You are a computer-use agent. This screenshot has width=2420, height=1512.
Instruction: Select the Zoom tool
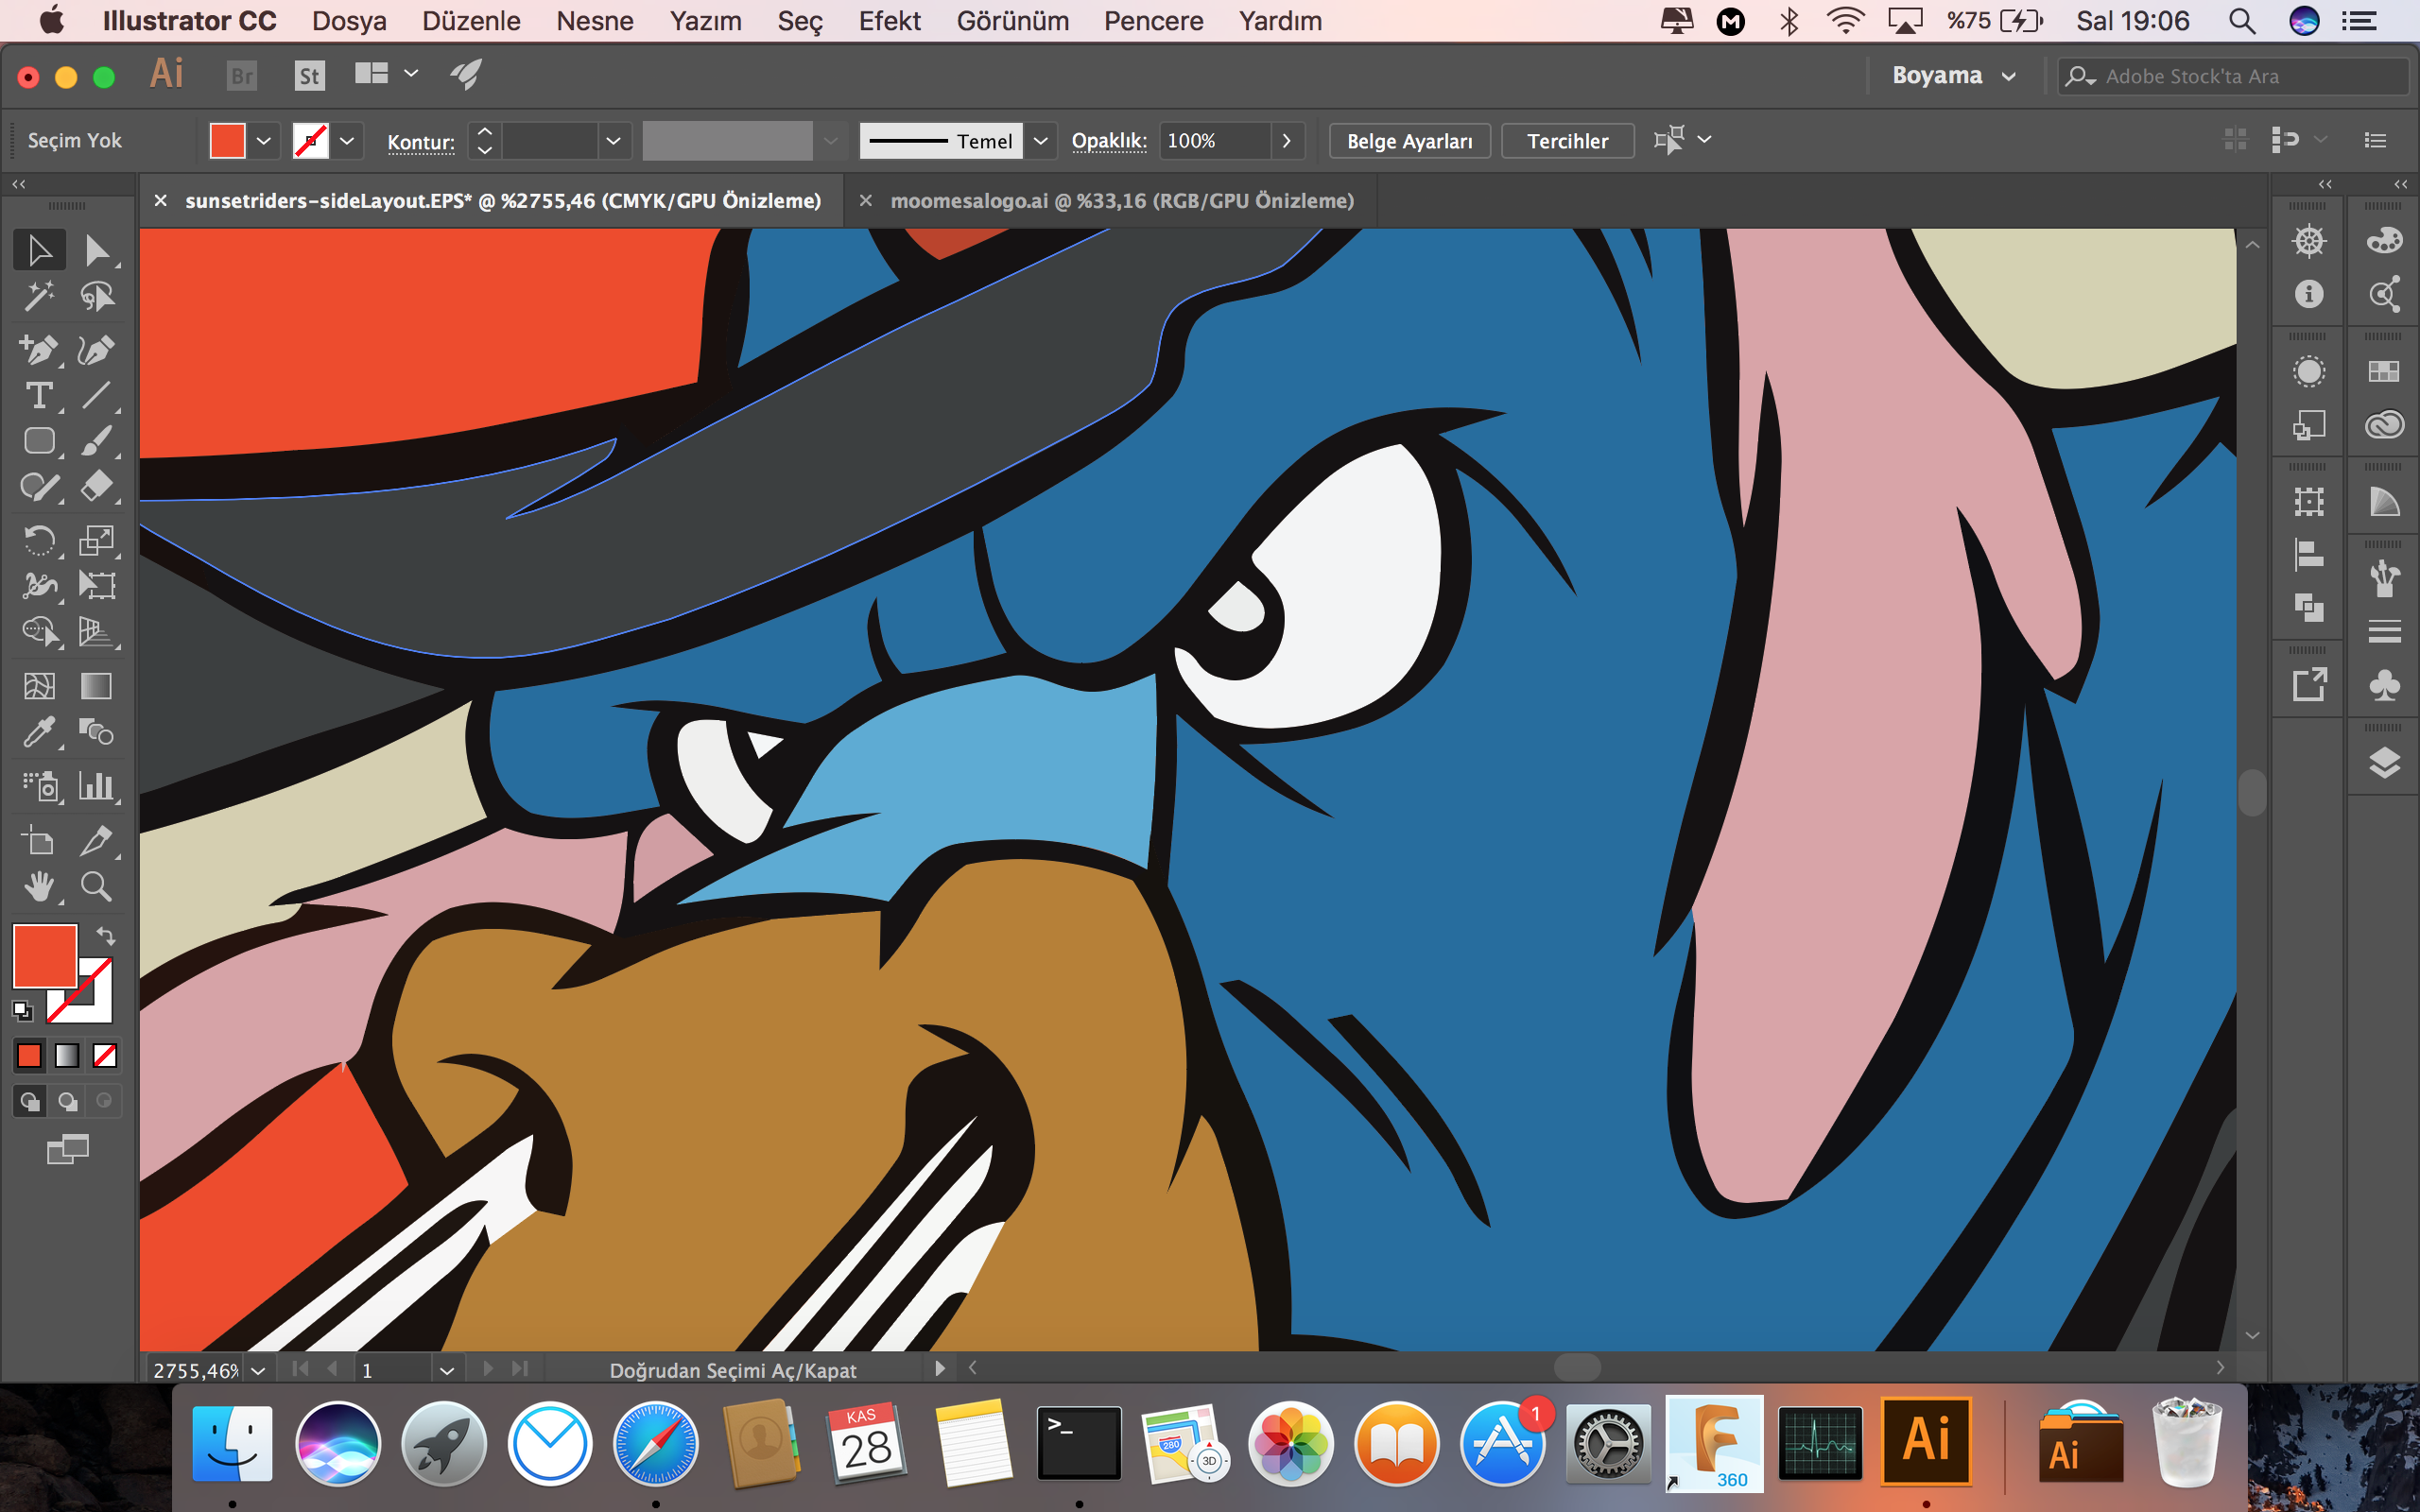pyautogui.click(x=96, y=887)
